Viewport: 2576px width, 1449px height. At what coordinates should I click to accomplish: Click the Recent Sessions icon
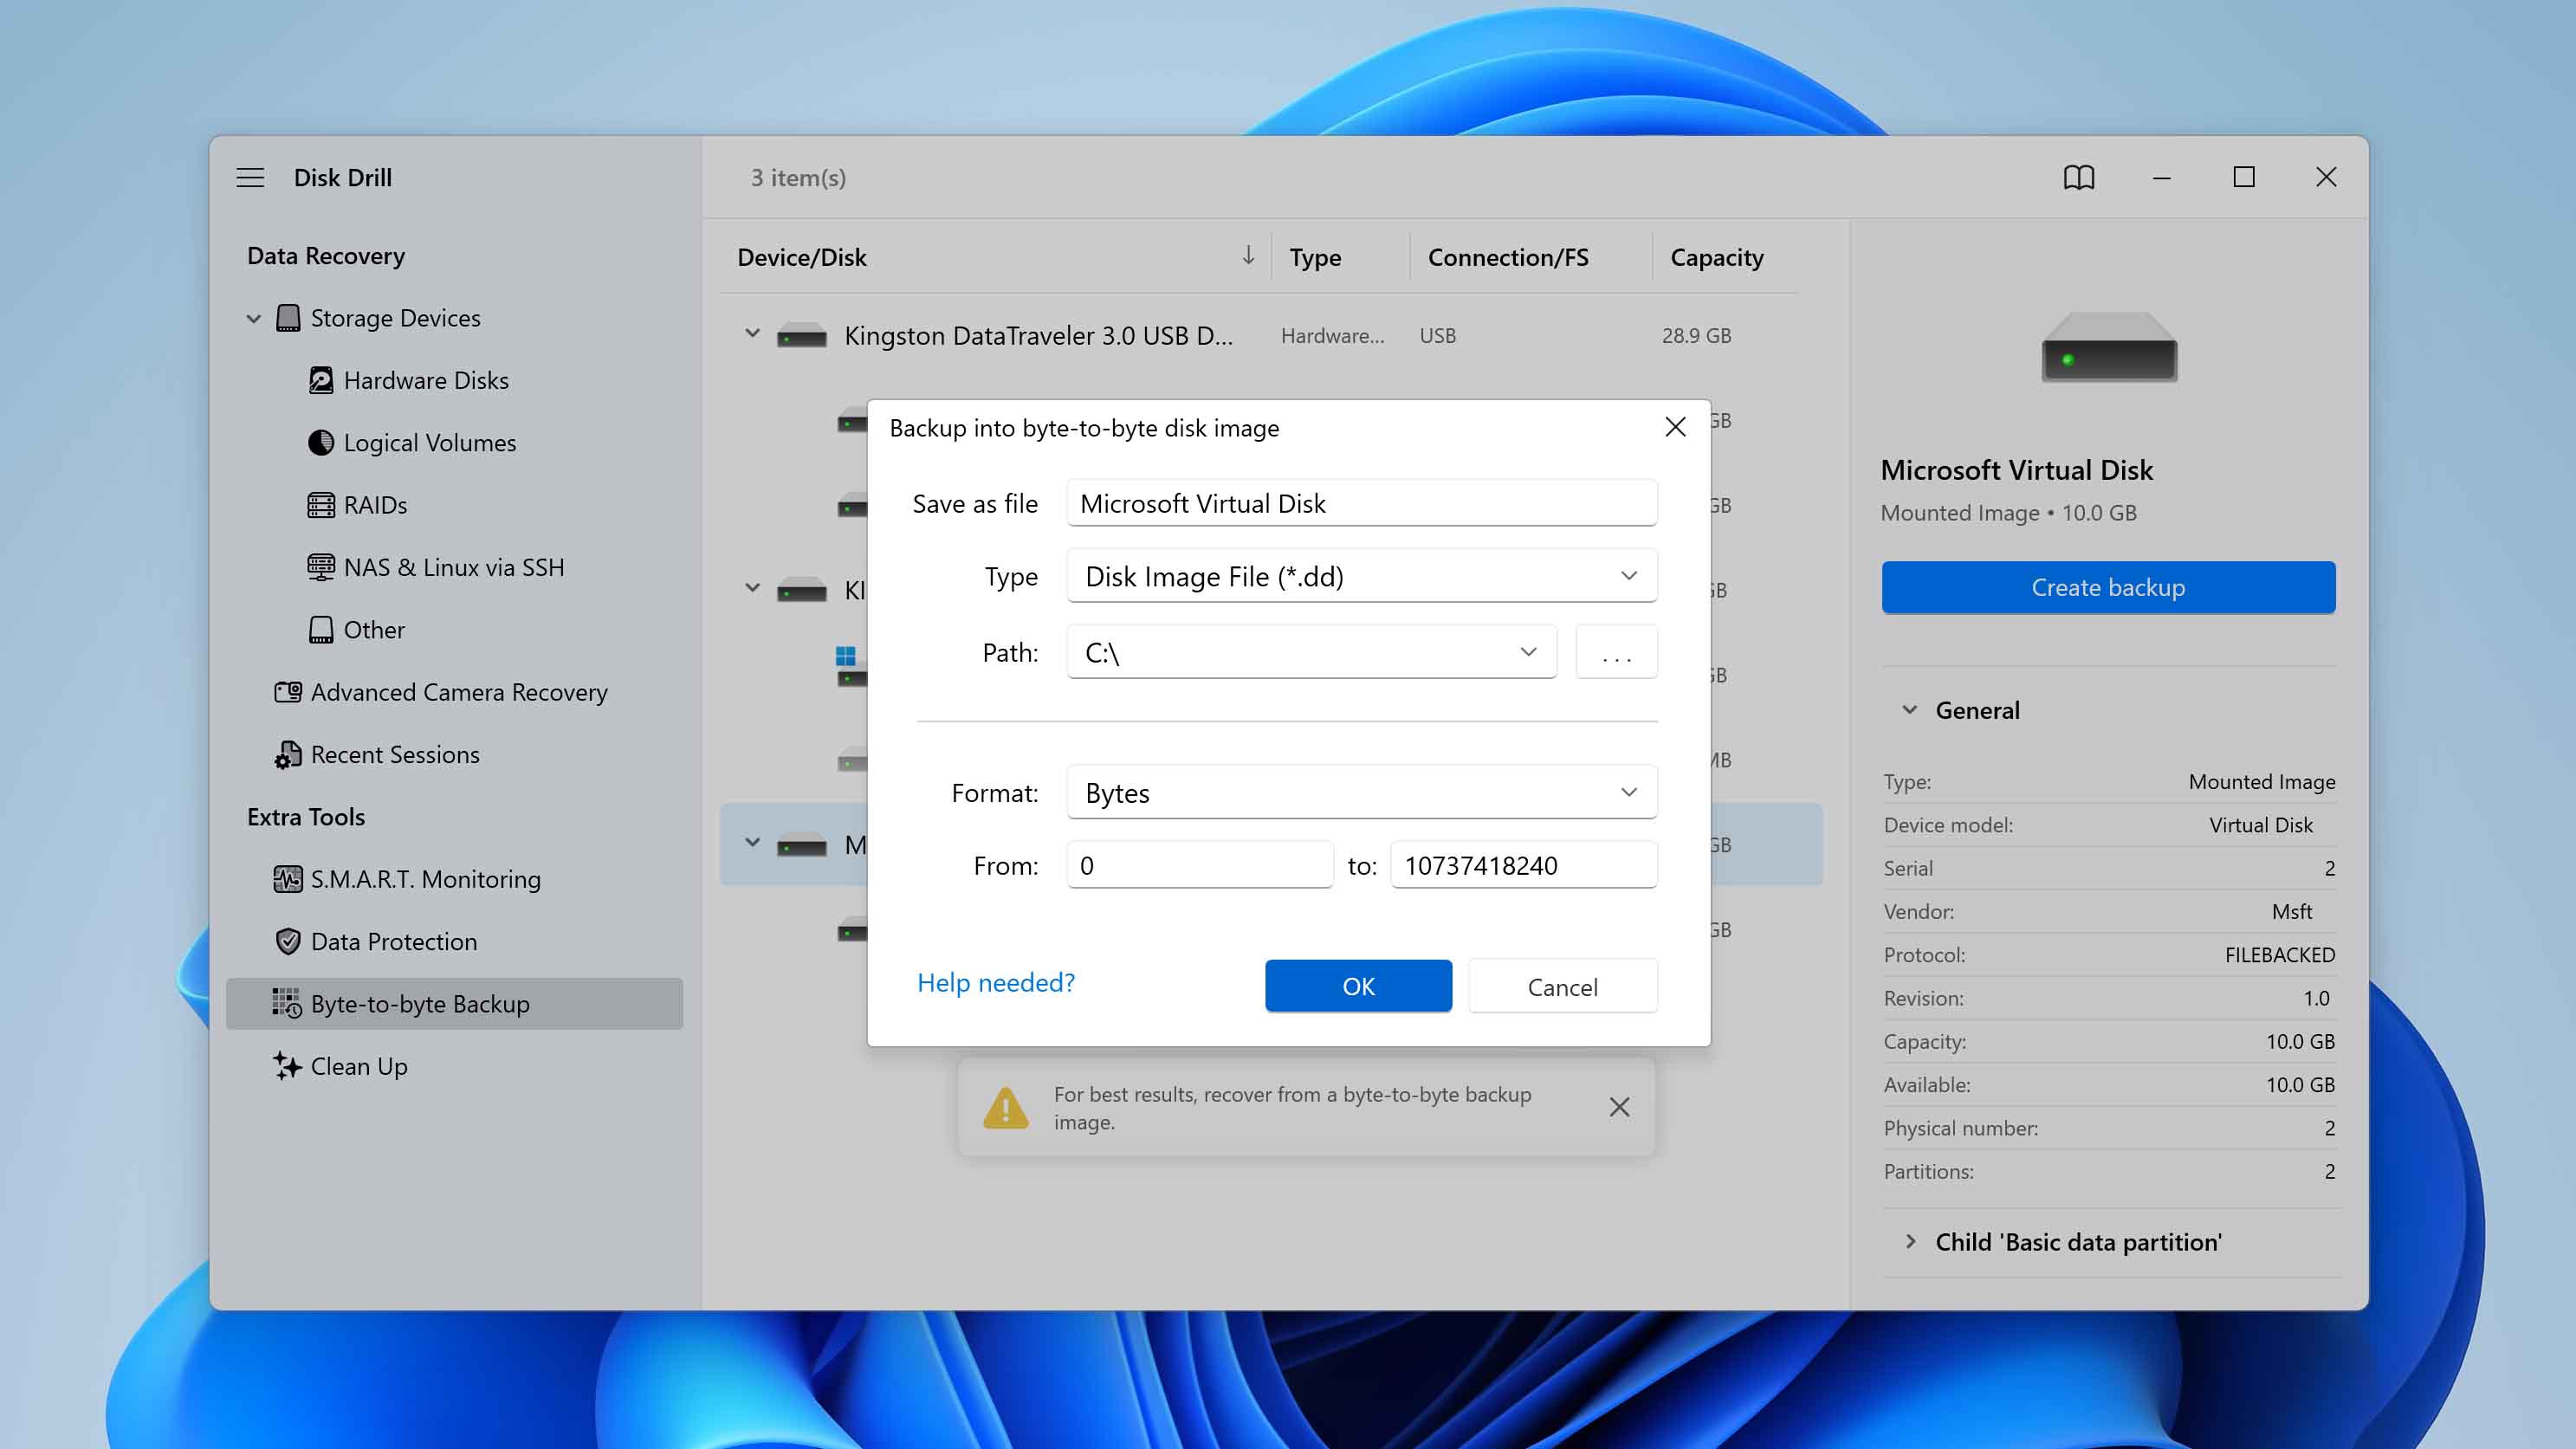pos(287,754)
